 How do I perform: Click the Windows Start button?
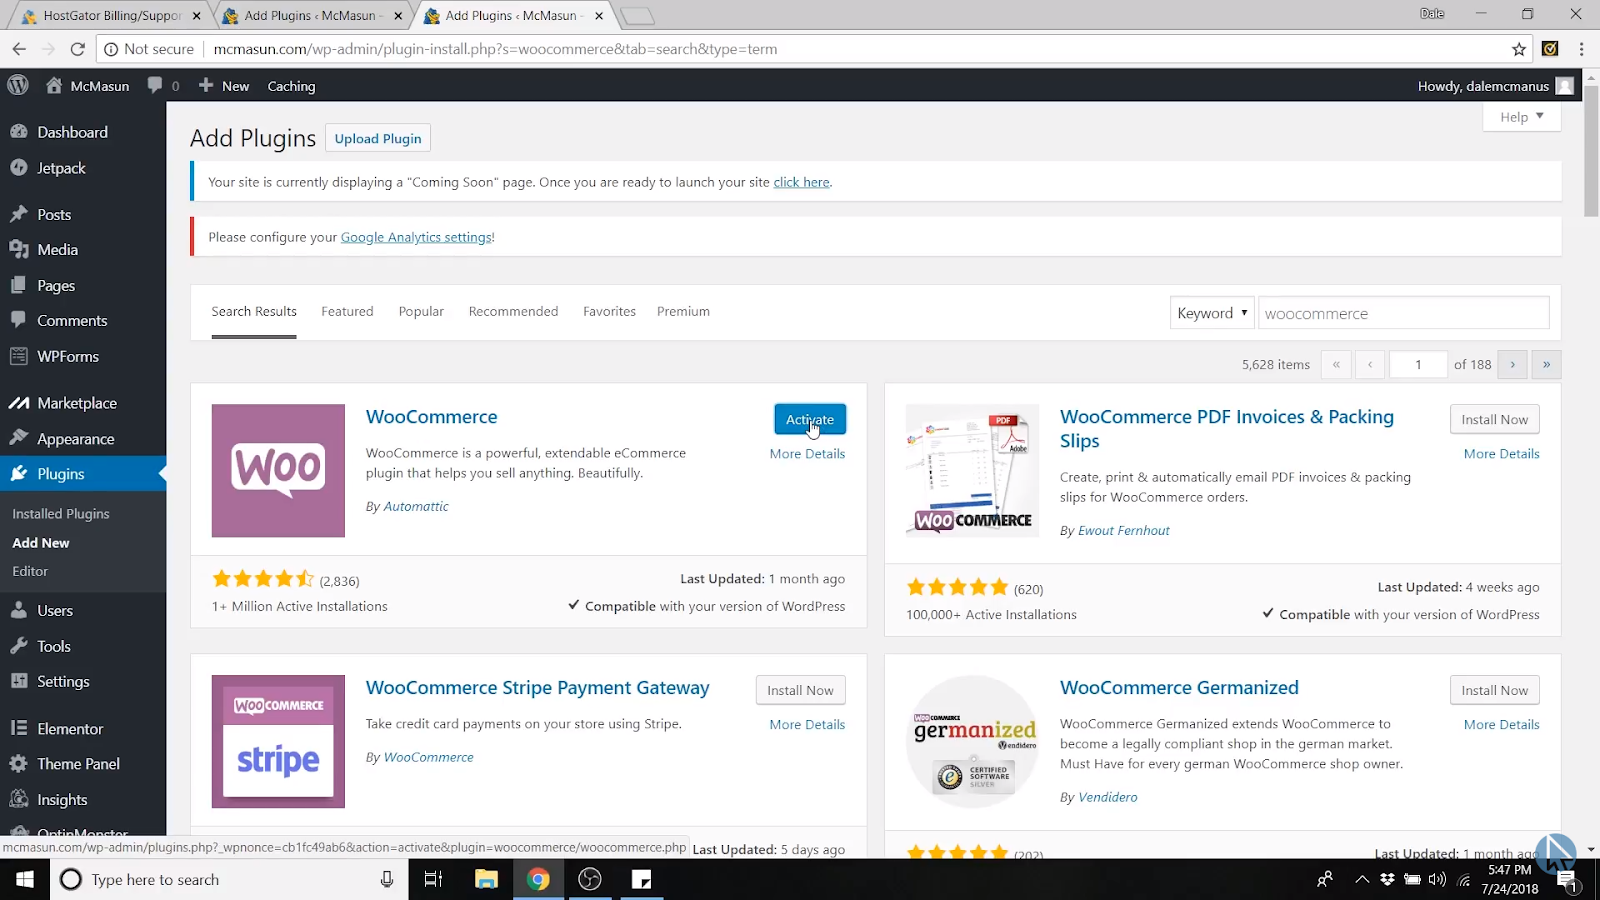pos(25,879)
